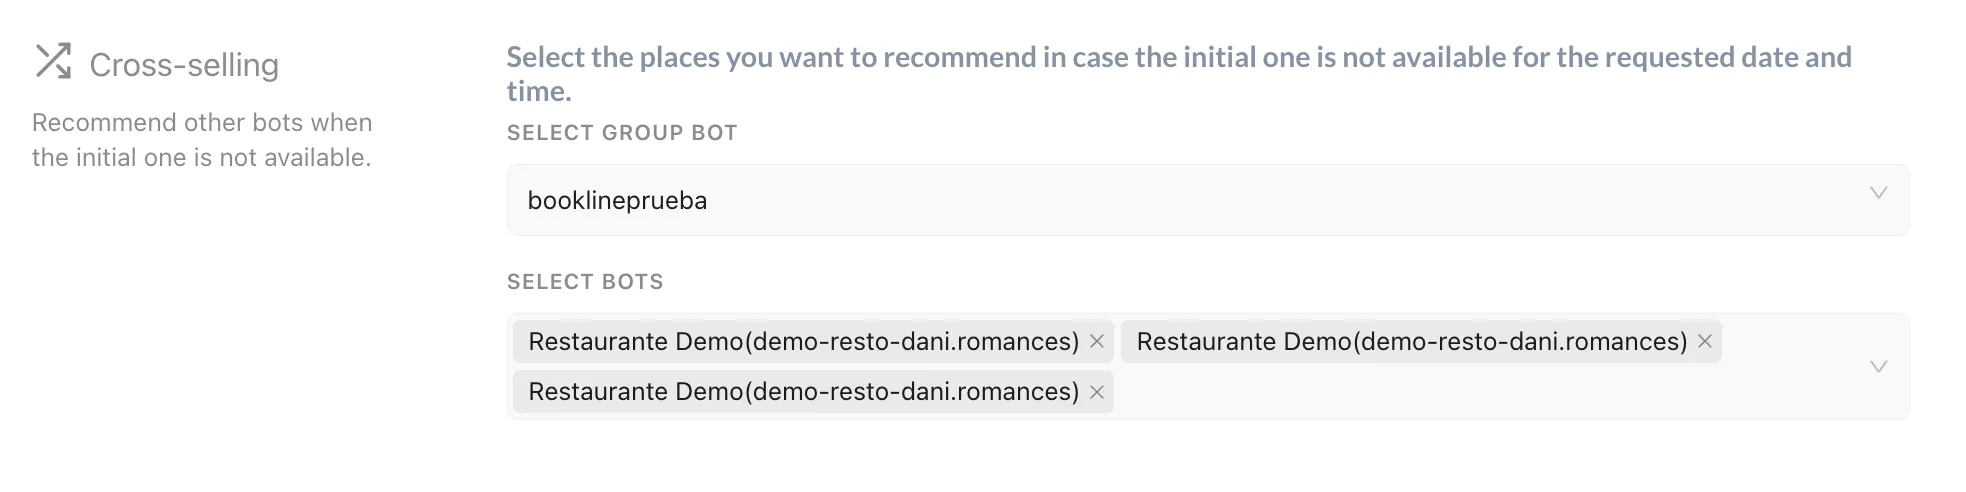This screenshot has width=1966, height=492.
Task: Click the booklineprueba selected value text
Action: coord(617,201)
